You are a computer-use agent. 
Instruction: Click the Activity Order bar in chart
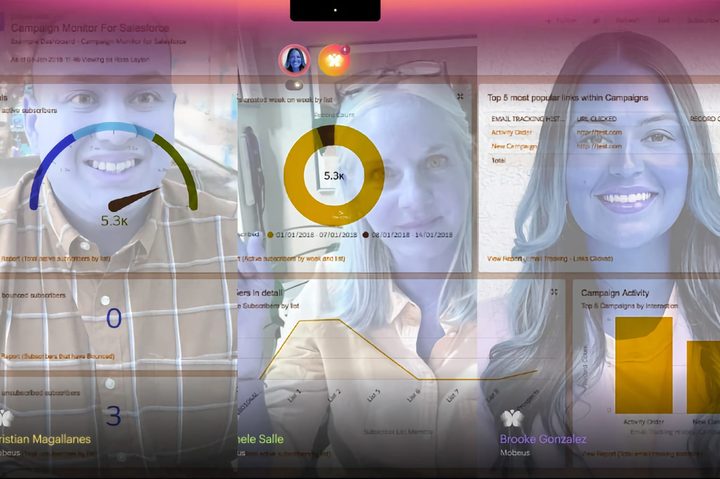644,365
